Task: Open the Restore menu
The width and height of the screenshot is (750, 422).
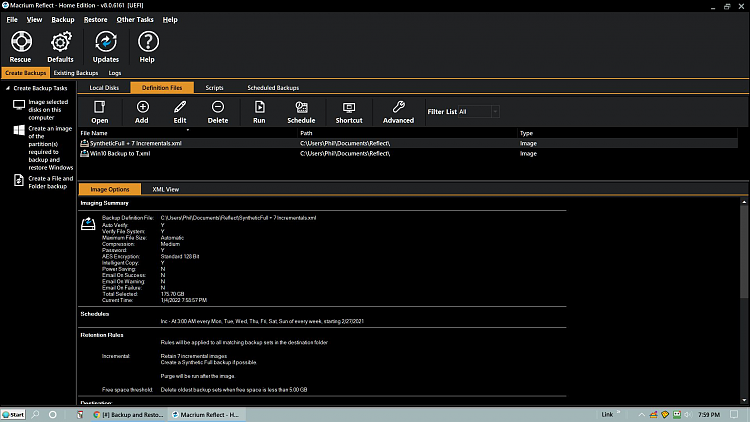Action: (96, 20)
